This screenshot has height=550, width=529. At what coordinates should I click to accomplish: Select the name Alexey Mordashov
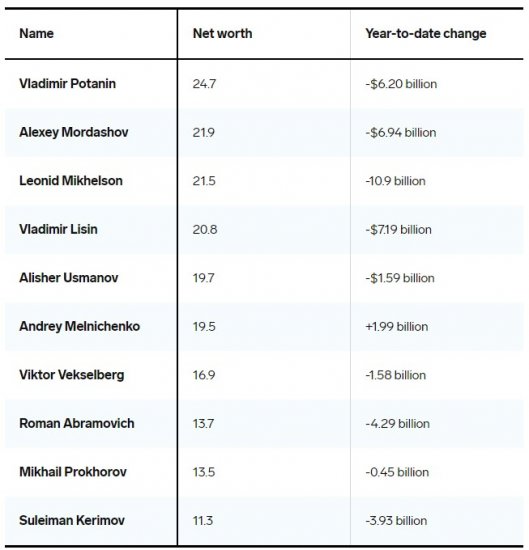[74, 132]
